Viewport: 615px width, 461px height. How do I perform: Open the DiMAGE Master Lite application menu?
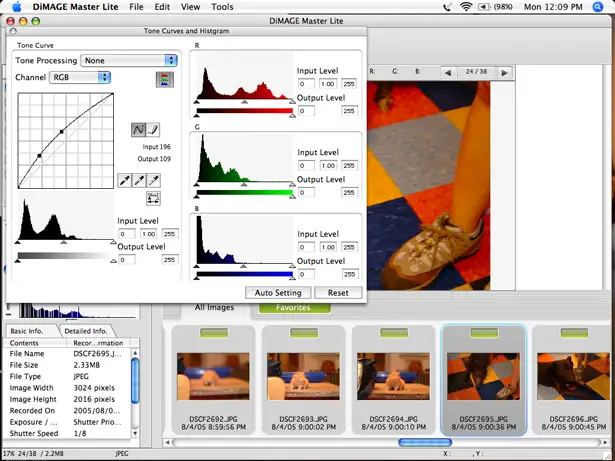coord(76,7)
